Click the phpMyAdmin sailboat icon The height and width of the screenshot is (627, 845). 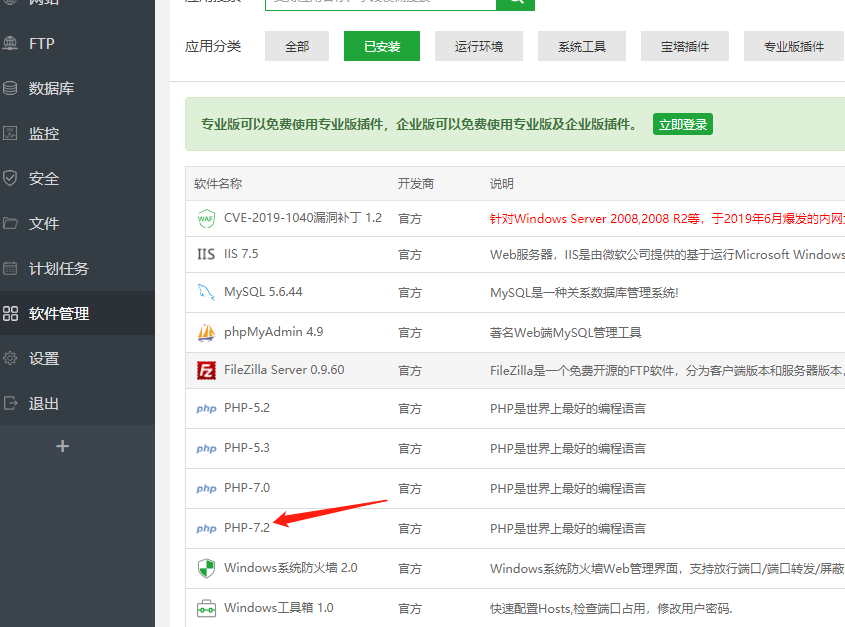(206, 332)
